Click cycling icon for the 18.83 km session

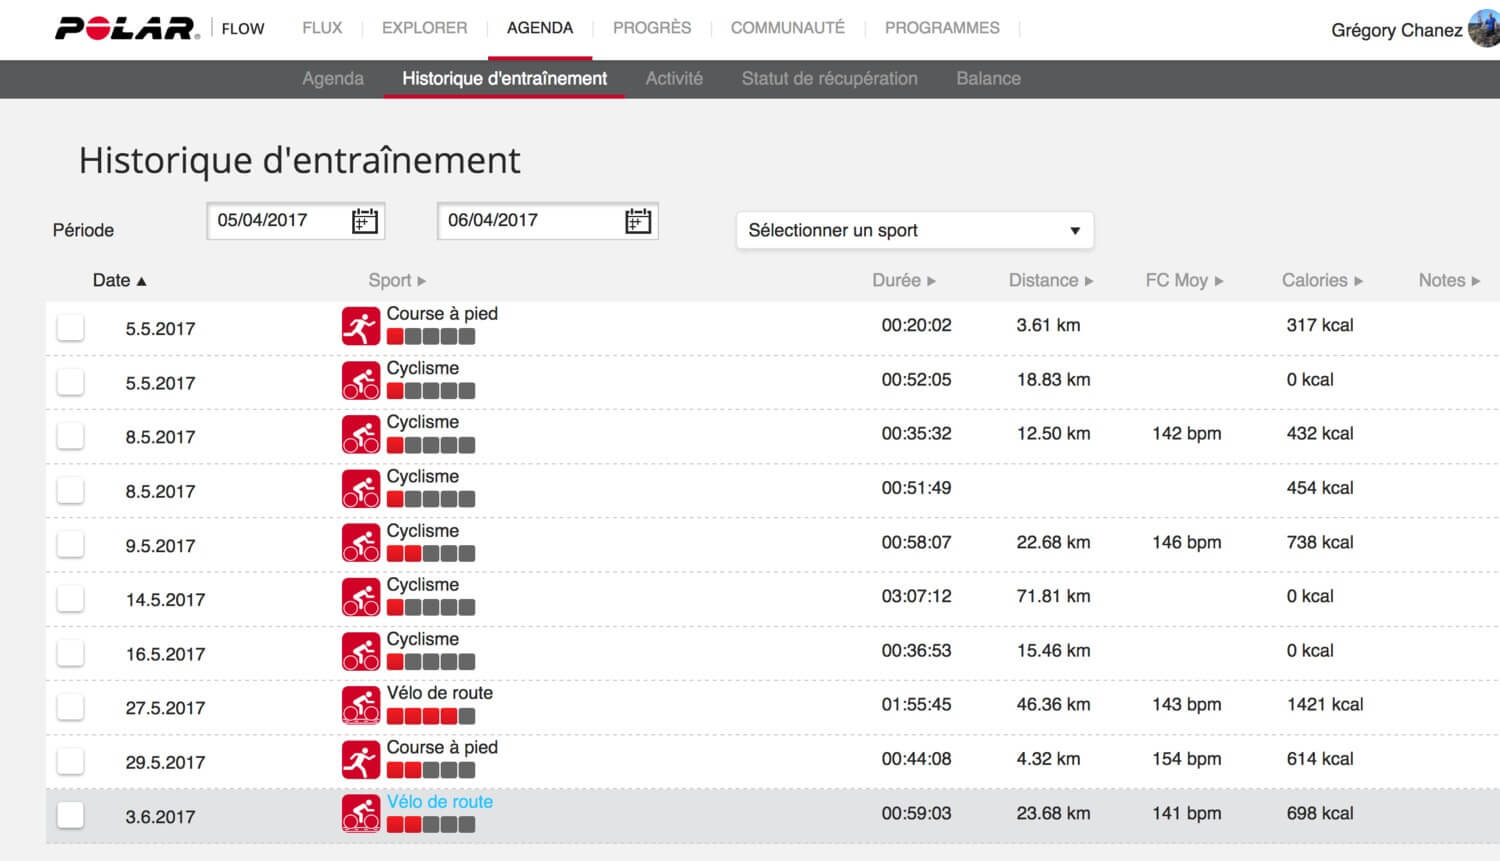(361, 380)
